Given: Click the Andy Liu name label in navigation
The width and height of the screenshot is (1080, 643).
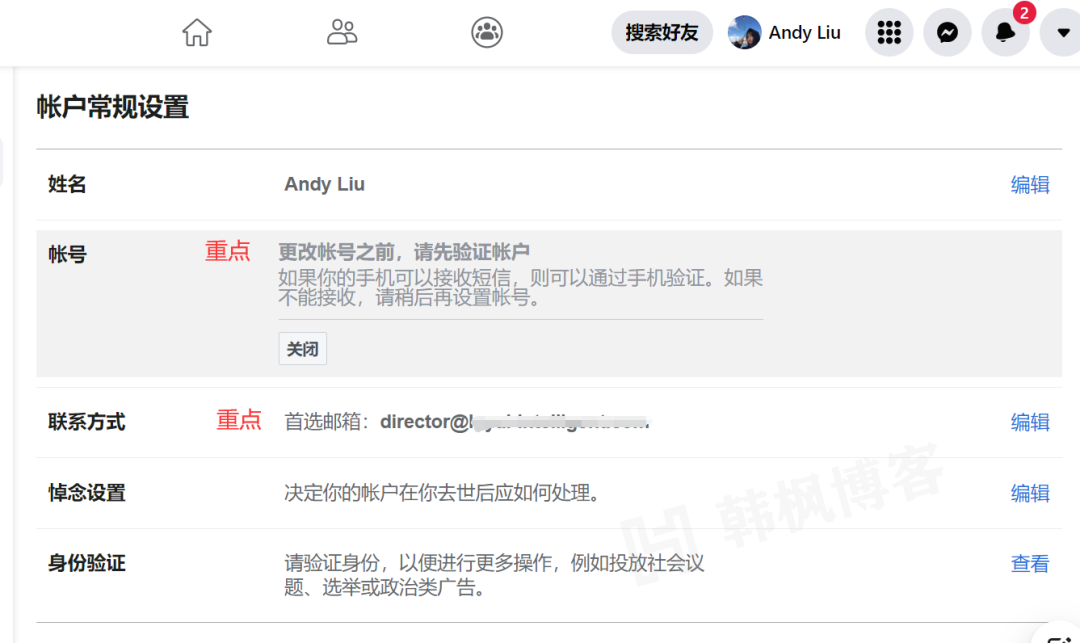Looking at the screenshot, I should 804,32.
